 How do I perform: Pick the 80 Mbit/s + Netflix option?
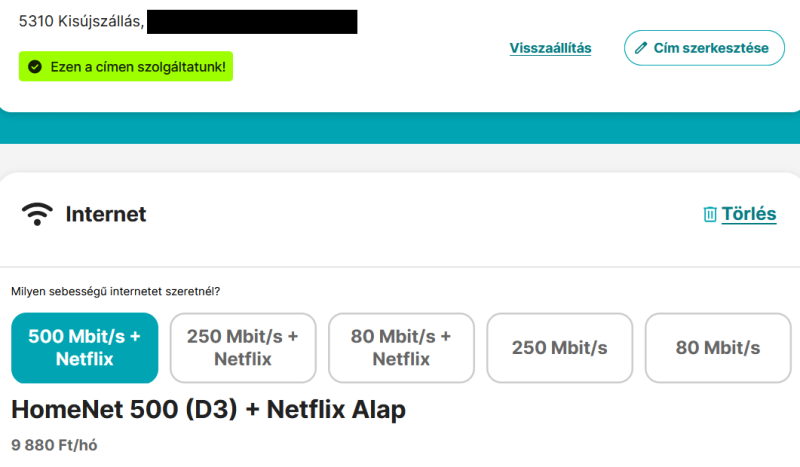point(401,348)
